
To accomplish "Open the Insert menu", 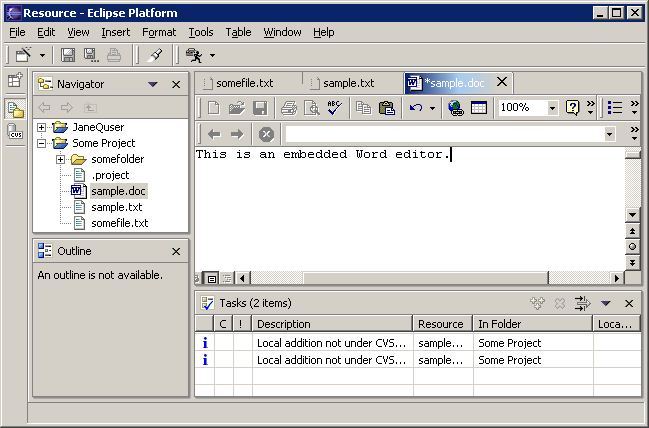I will [115, 32].
